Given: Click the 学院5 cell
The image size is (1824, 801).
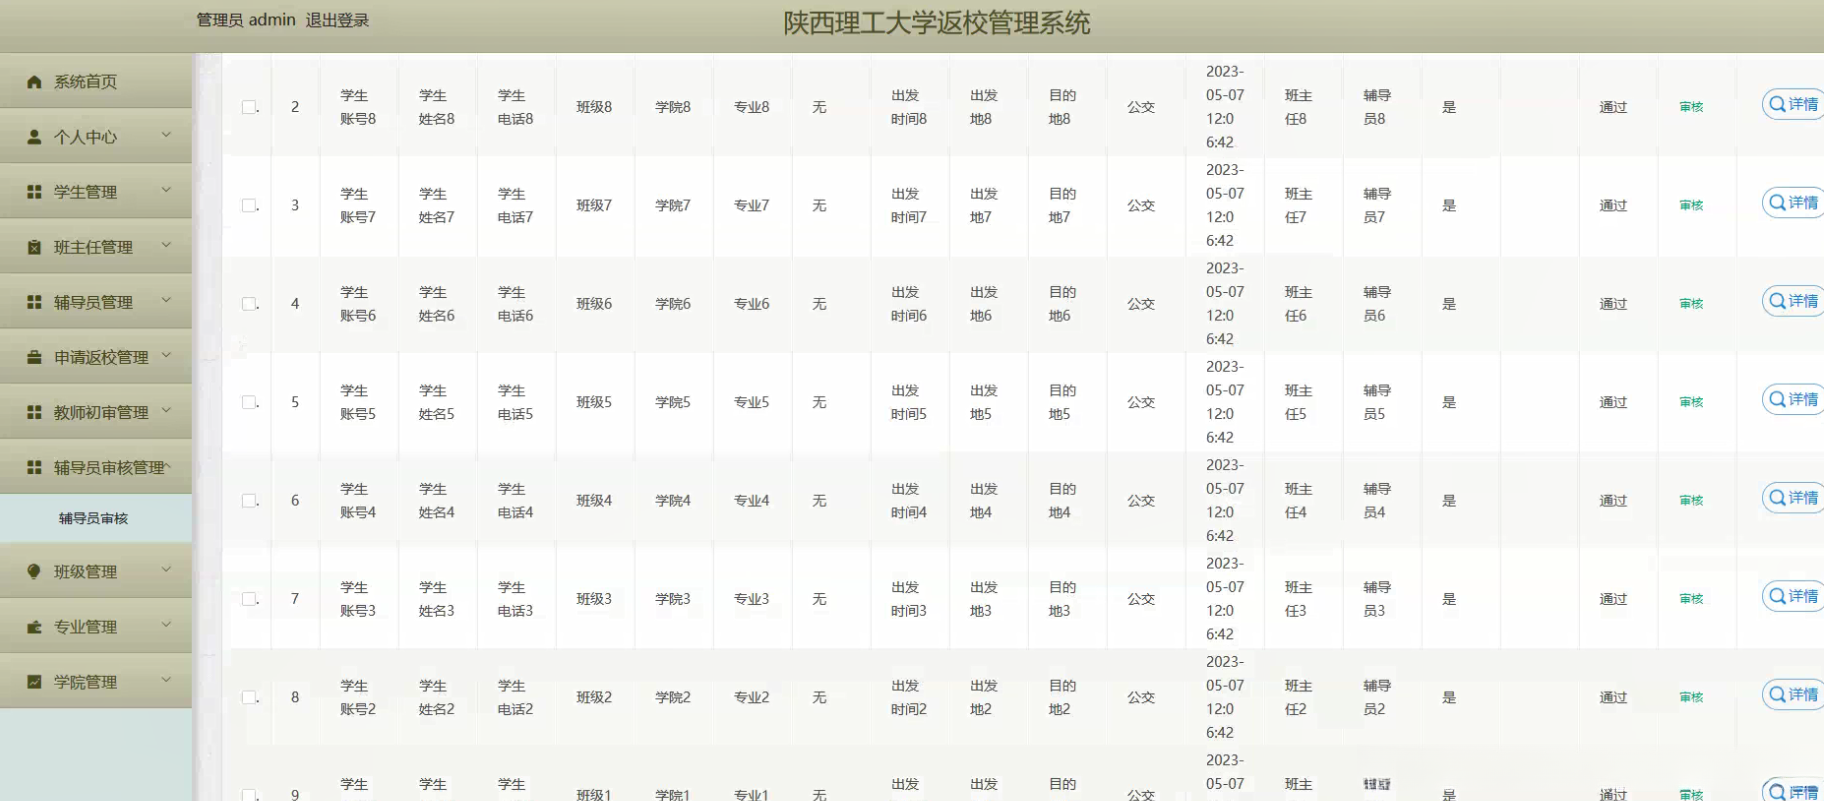Looking at the screenshot, I should click(x=673, y=402).
